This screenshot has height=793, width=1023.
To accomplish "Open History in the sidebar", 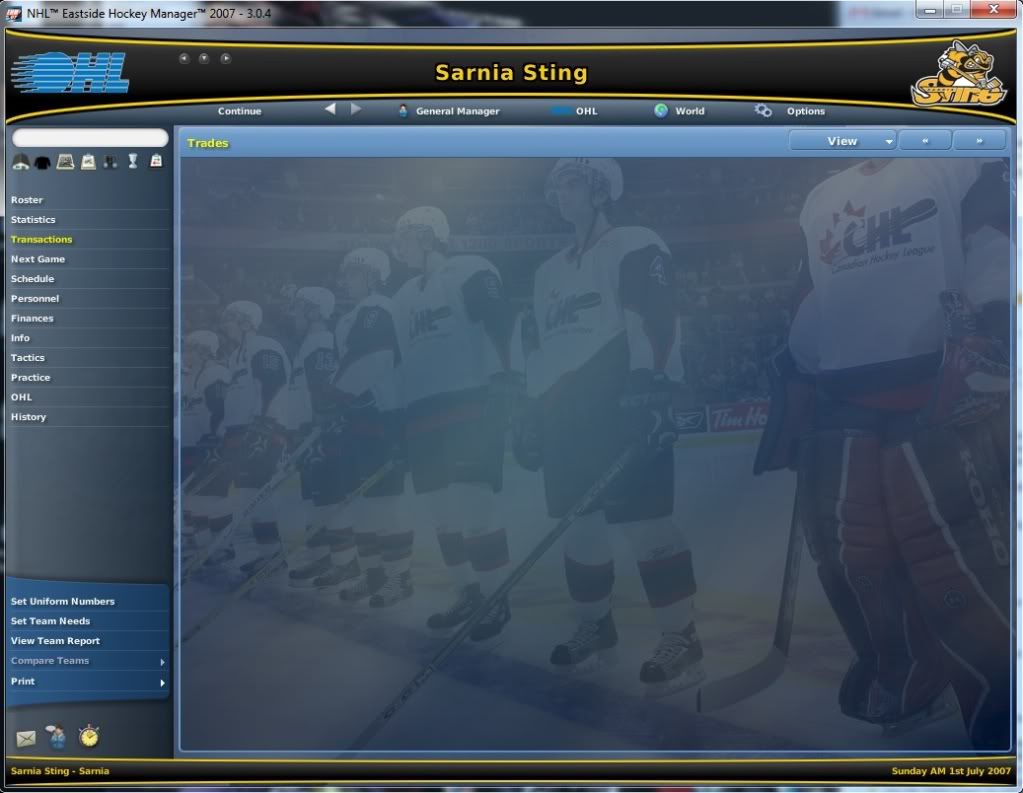I will [x=29, y=416].
